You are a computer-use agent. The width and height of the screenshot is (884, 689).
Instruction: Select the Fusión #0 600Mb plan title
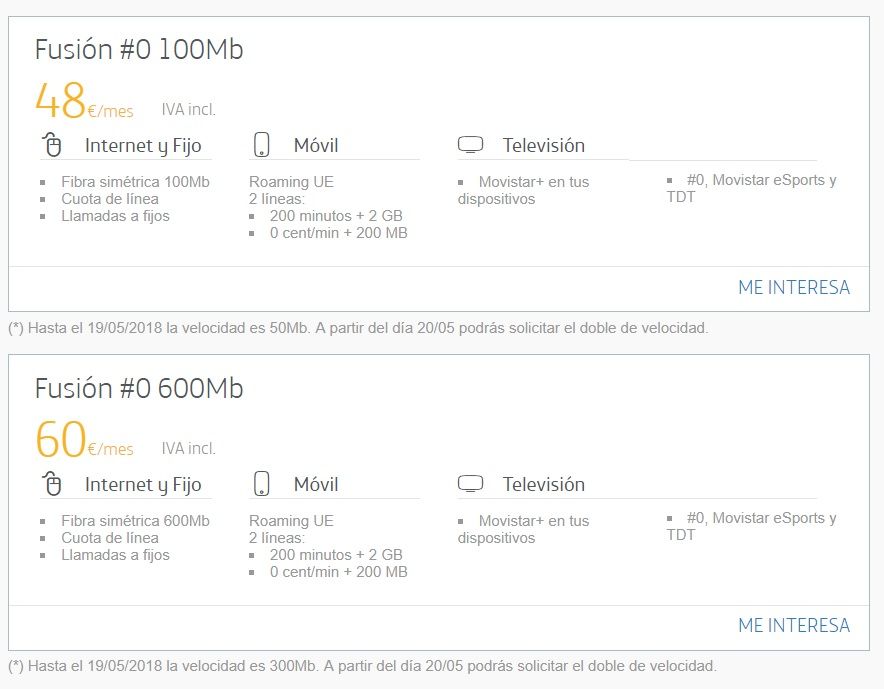139,387
